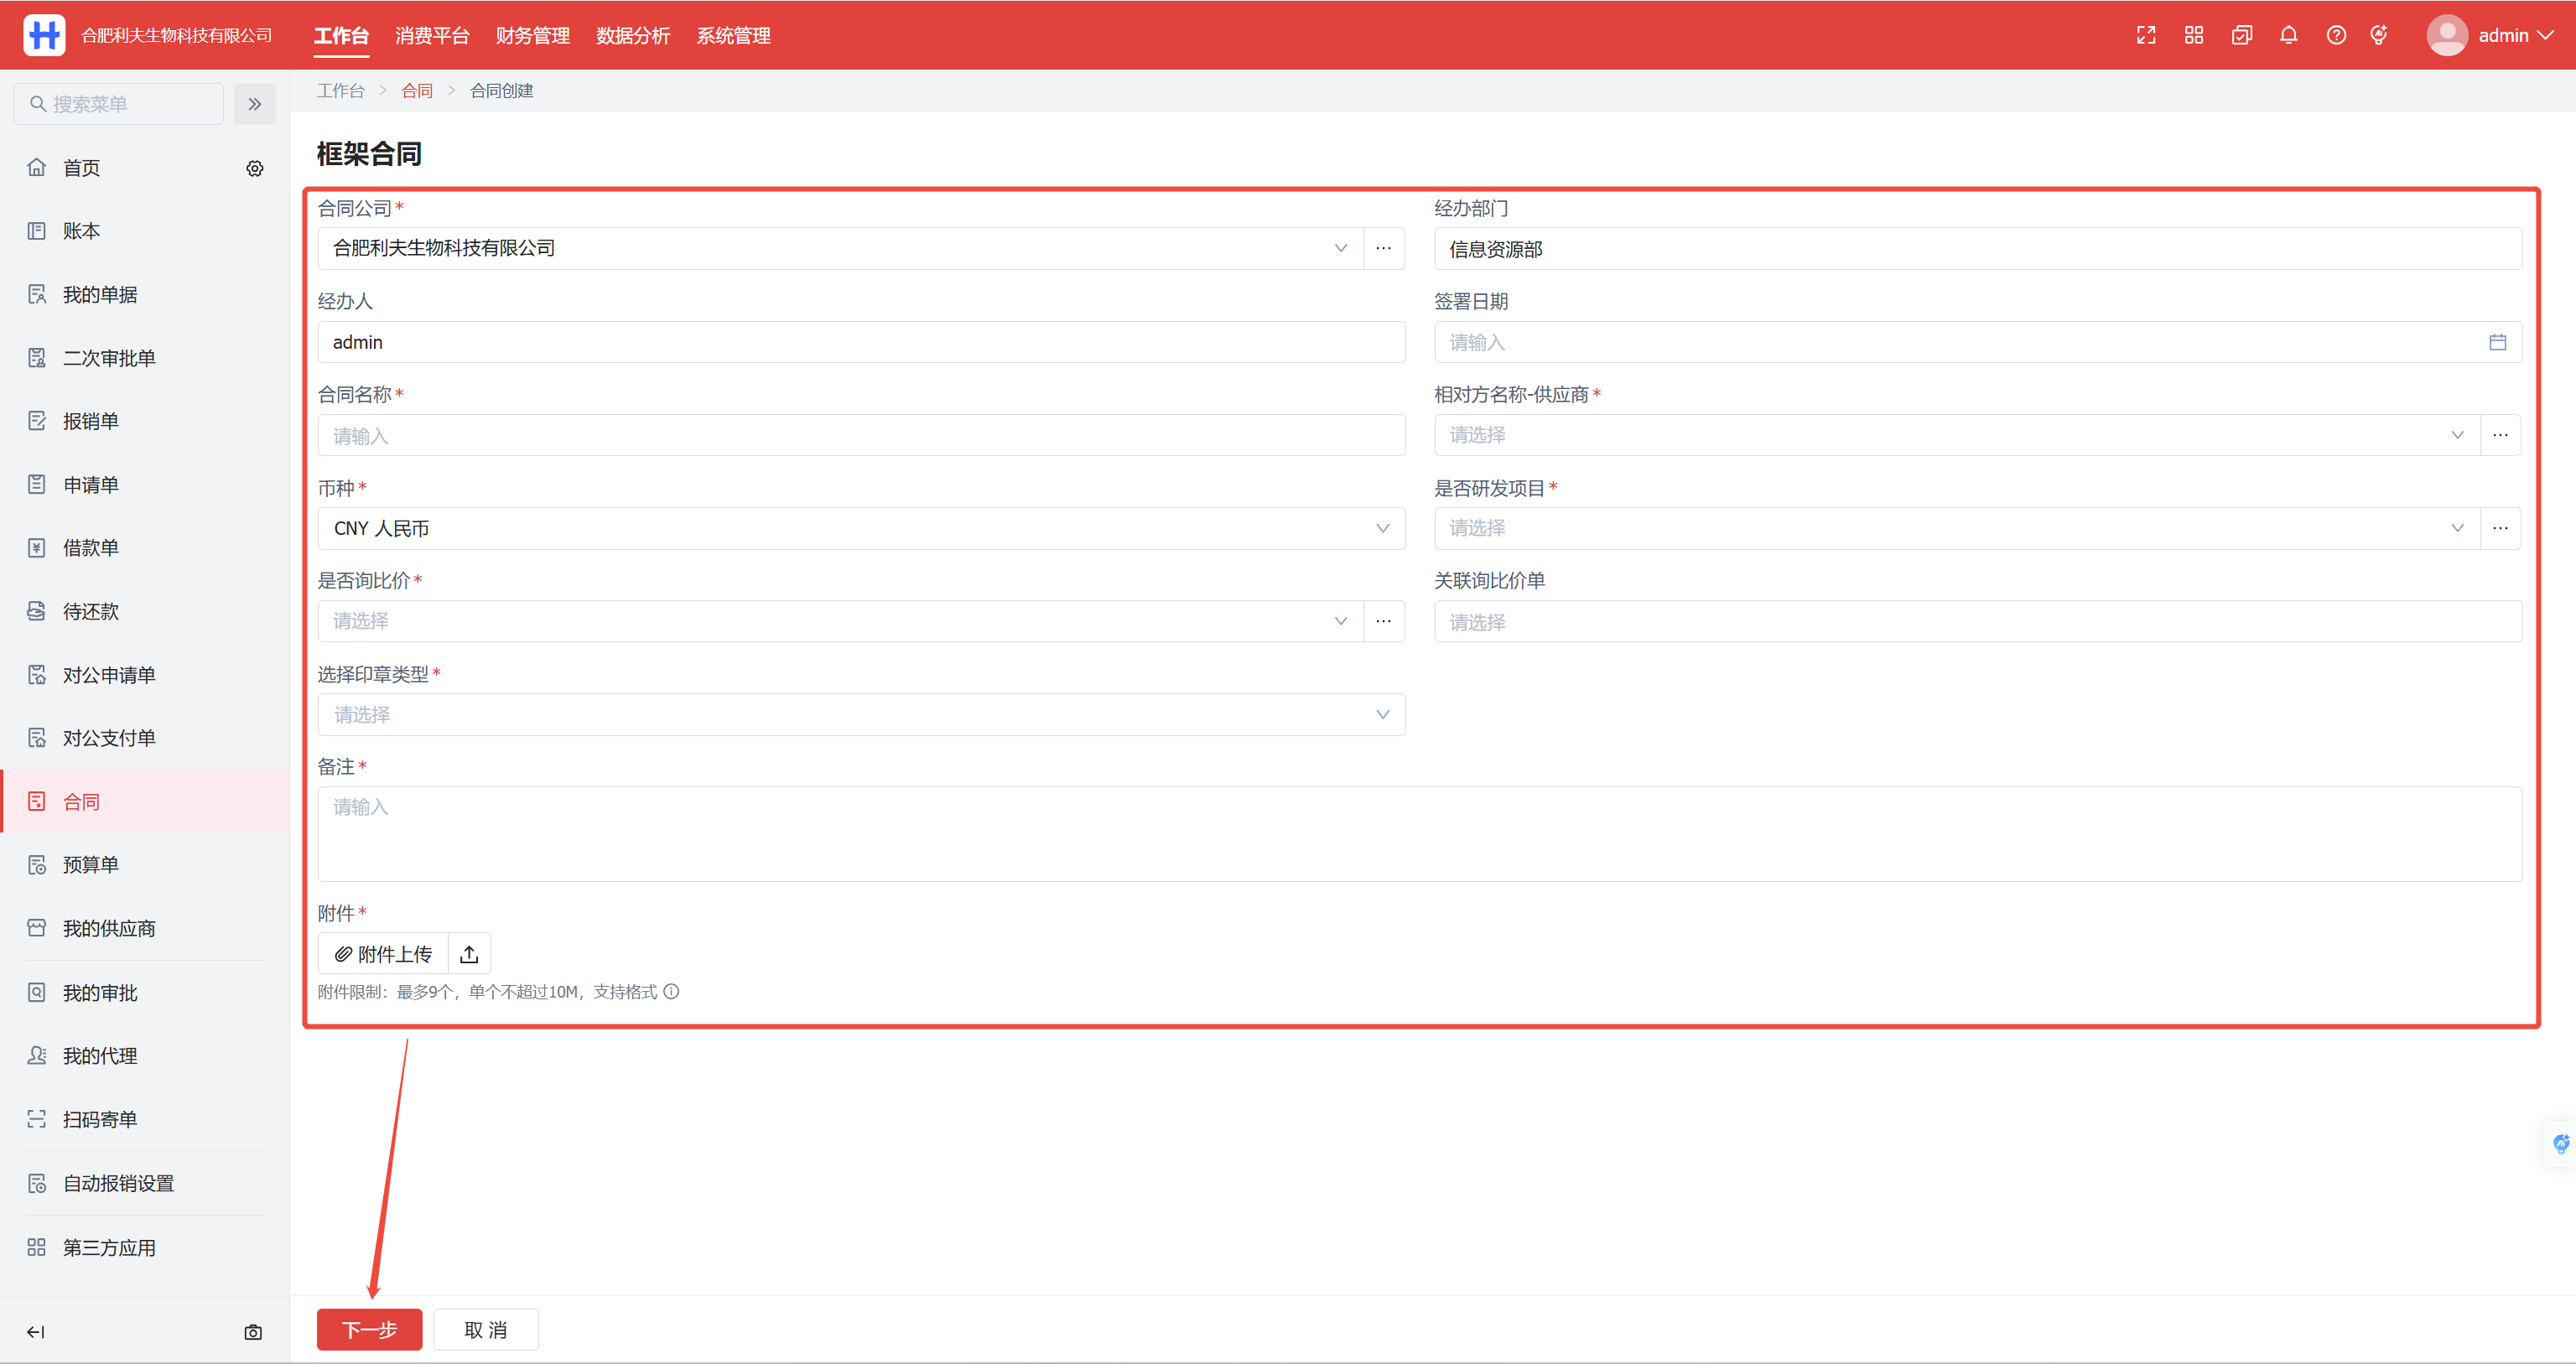
Task: Click the 合同名称 input field
Action: click(x=860, y=436)
